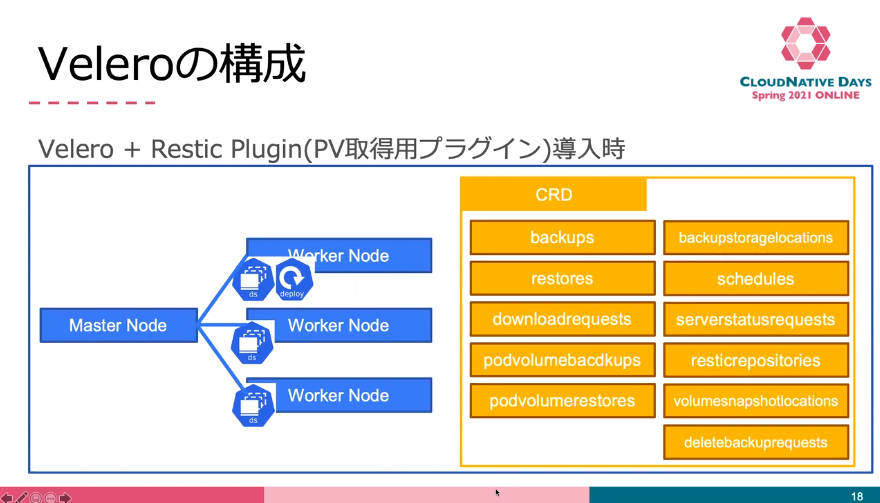
Task: Click the CloudNative Days hexagon logo
Action: pyautogui.click(x=805, y=43)
